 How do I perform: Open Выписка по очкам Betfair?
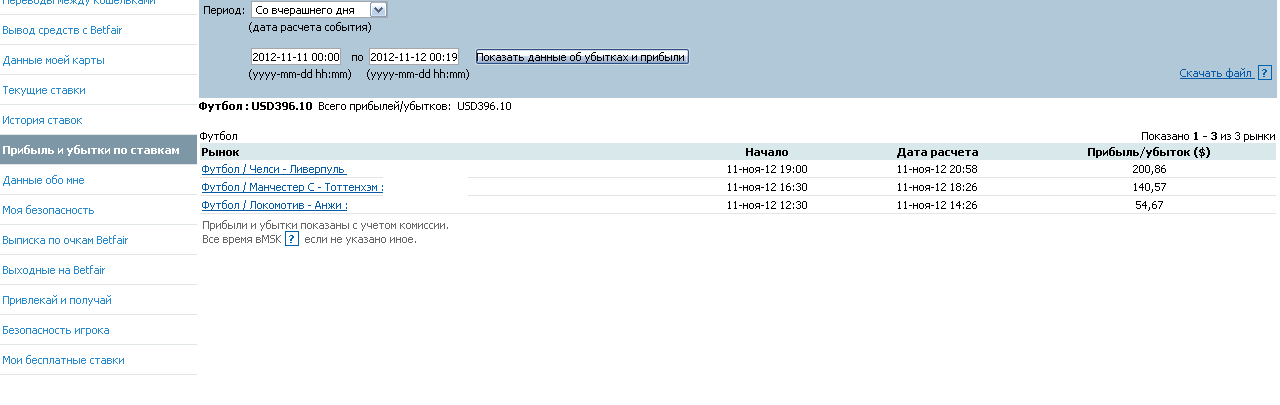(x=66, y=240)
